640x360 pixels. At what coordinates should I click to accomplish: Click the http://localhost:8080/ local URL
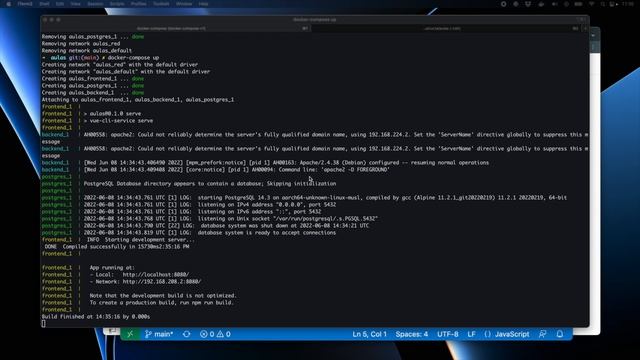(156, 275)
